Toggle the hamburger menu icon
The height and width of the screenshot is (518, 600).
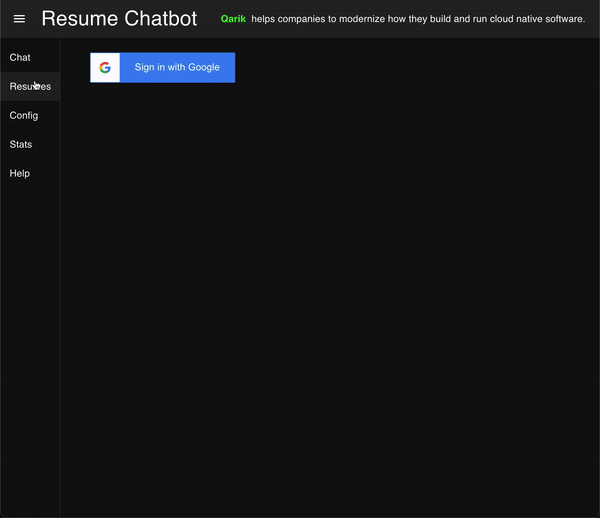point(19,19)
